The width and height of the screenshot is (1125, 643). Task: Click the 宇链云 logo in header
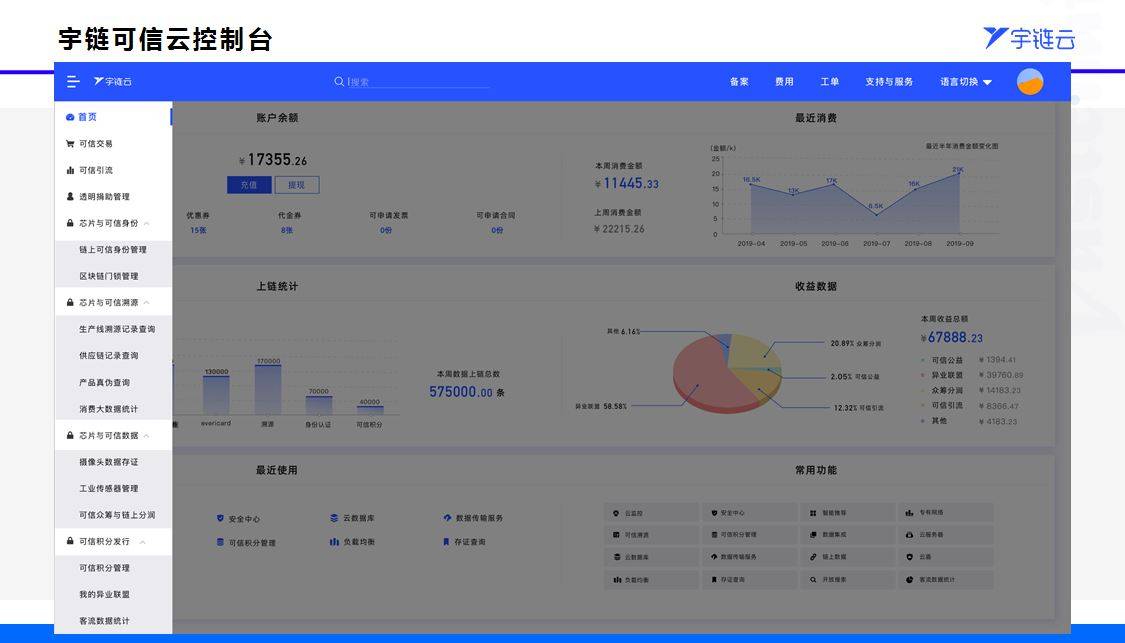[x=113, y=82]
